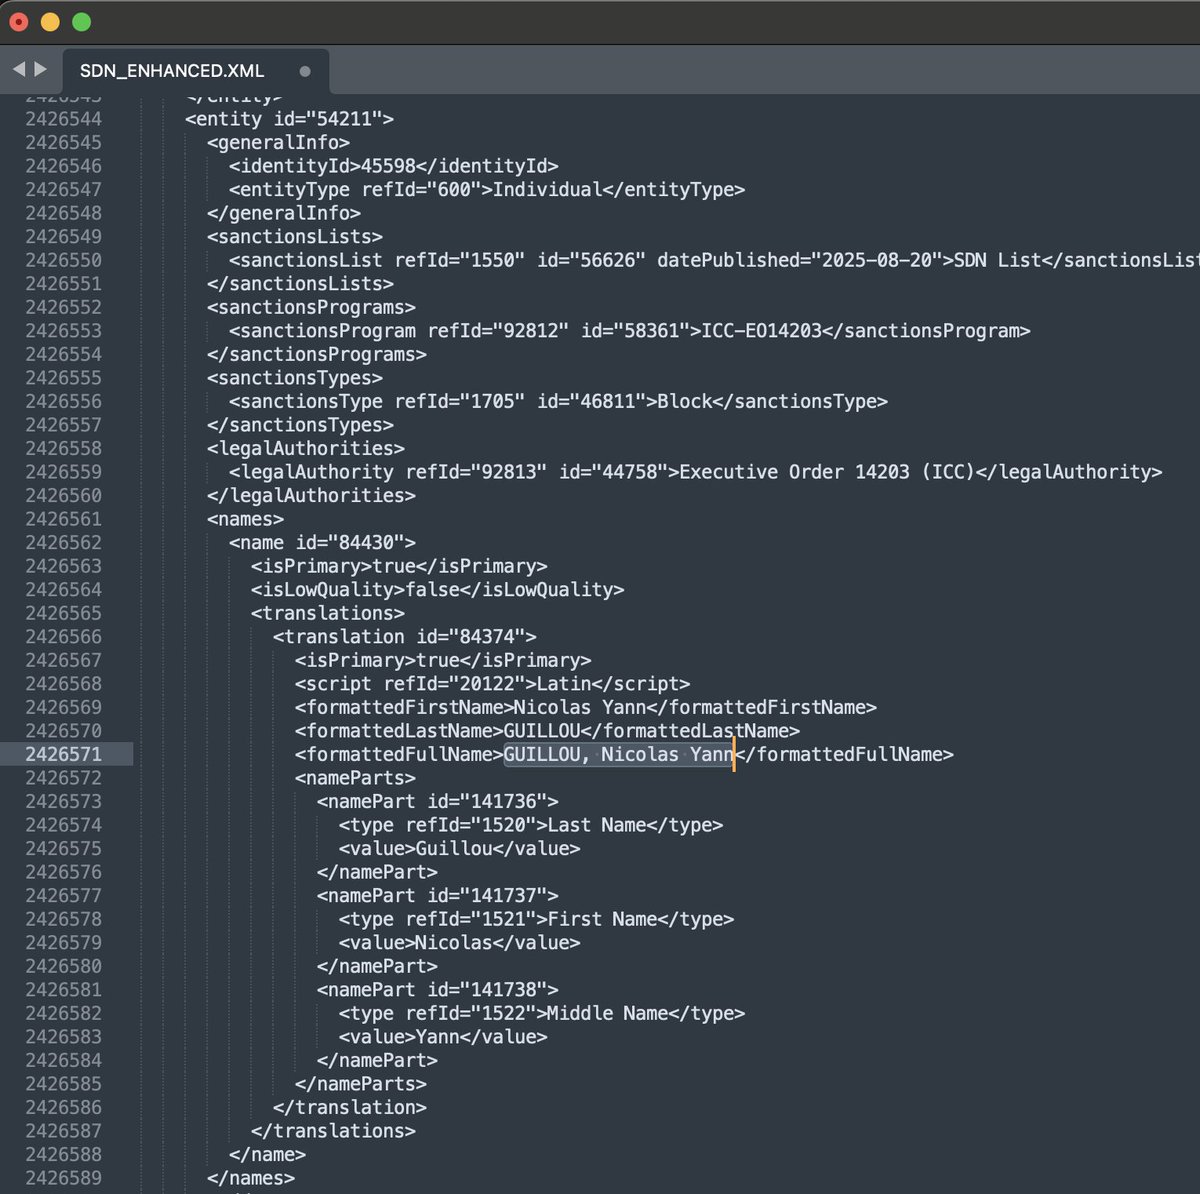Click the isLowQuality value 'false'
1200x1194 pixels.
433,589
